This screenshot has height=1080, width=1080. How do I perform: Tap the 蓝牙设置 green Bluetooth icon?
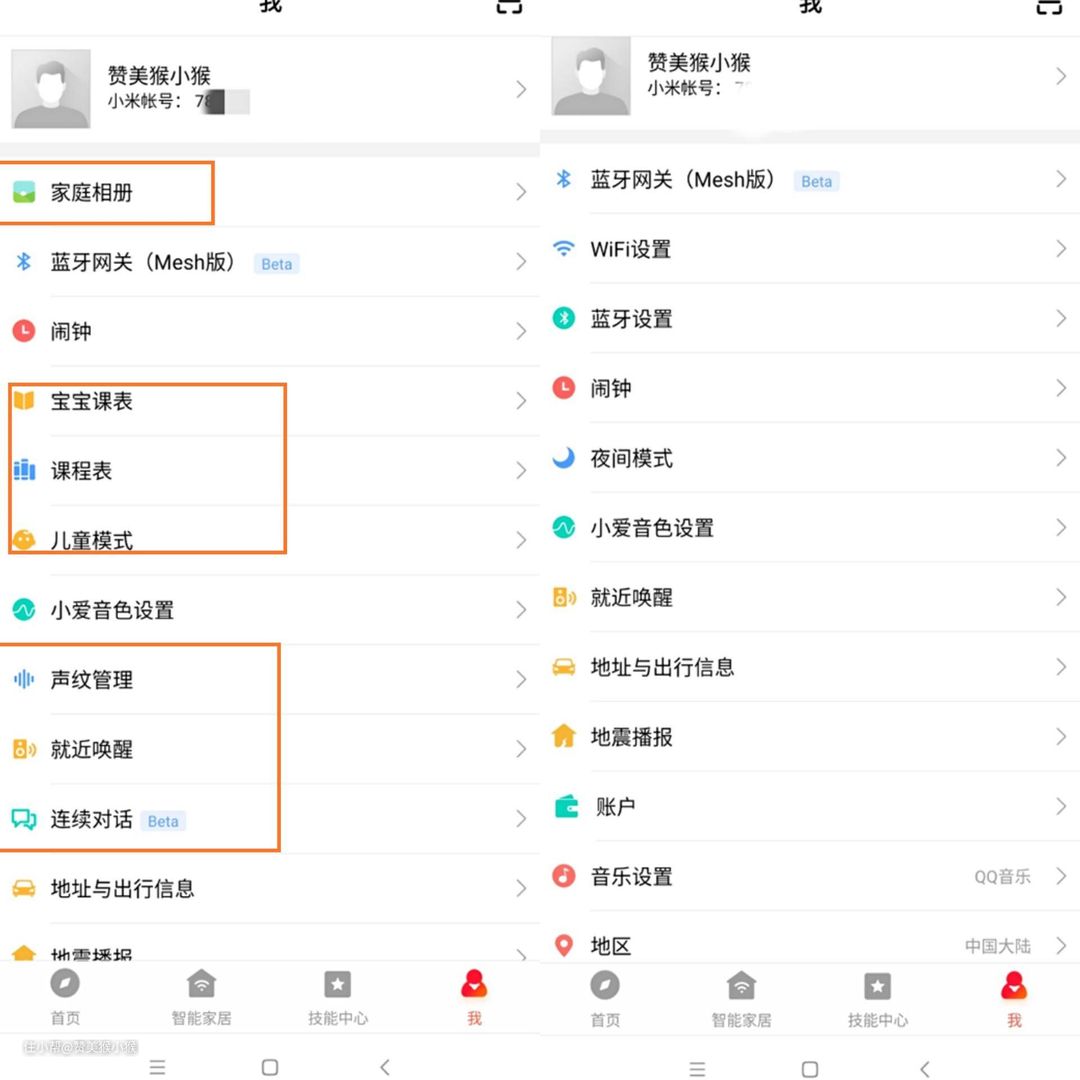pos(564,318)
